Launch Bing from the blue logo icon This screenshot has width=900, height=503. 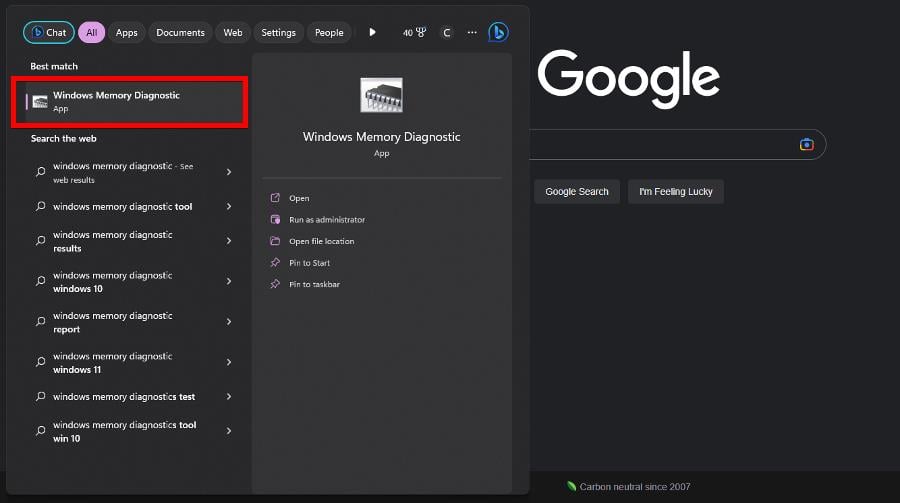(498, 32)
